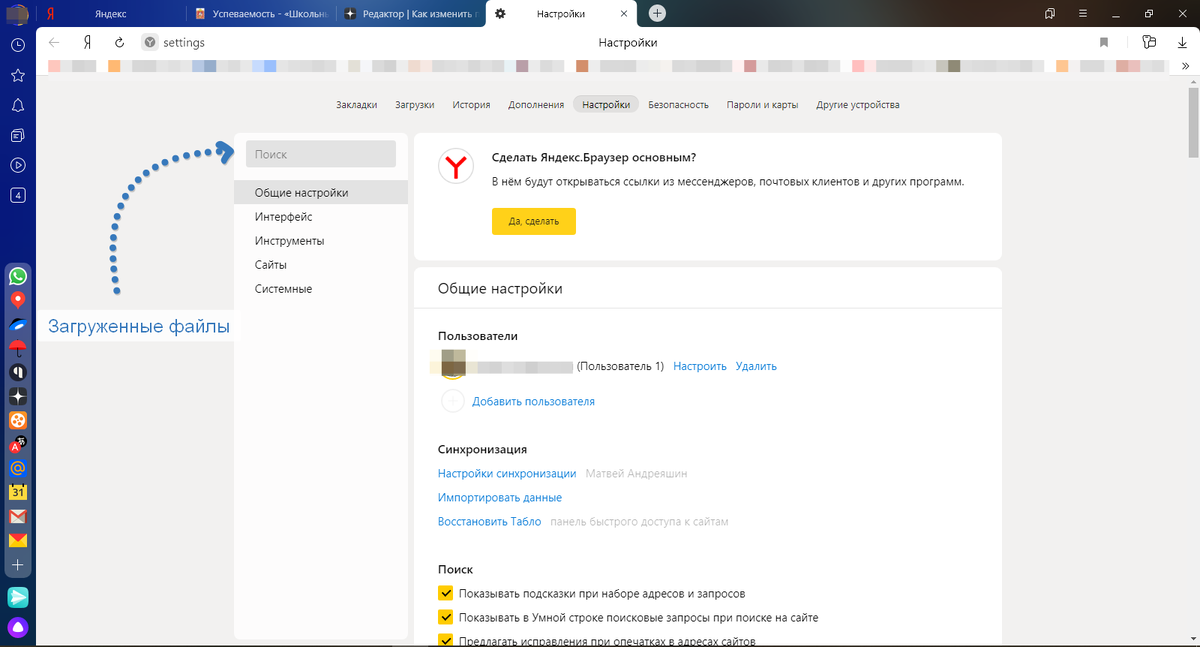Click the Yandex browser red Y logo
This screenshot has height=647, width=1200.
point(456,166)
